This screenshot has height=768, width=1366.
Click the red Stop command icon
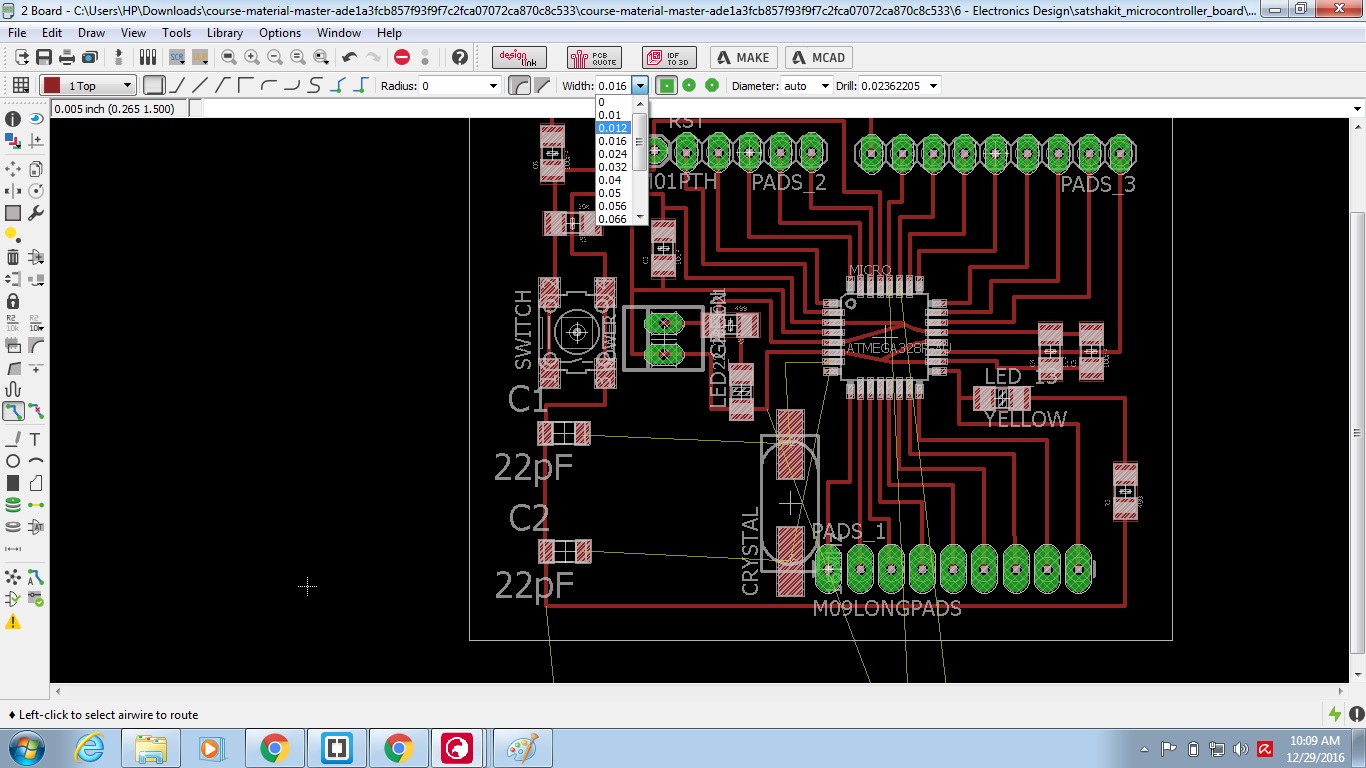tap(402, 57)
